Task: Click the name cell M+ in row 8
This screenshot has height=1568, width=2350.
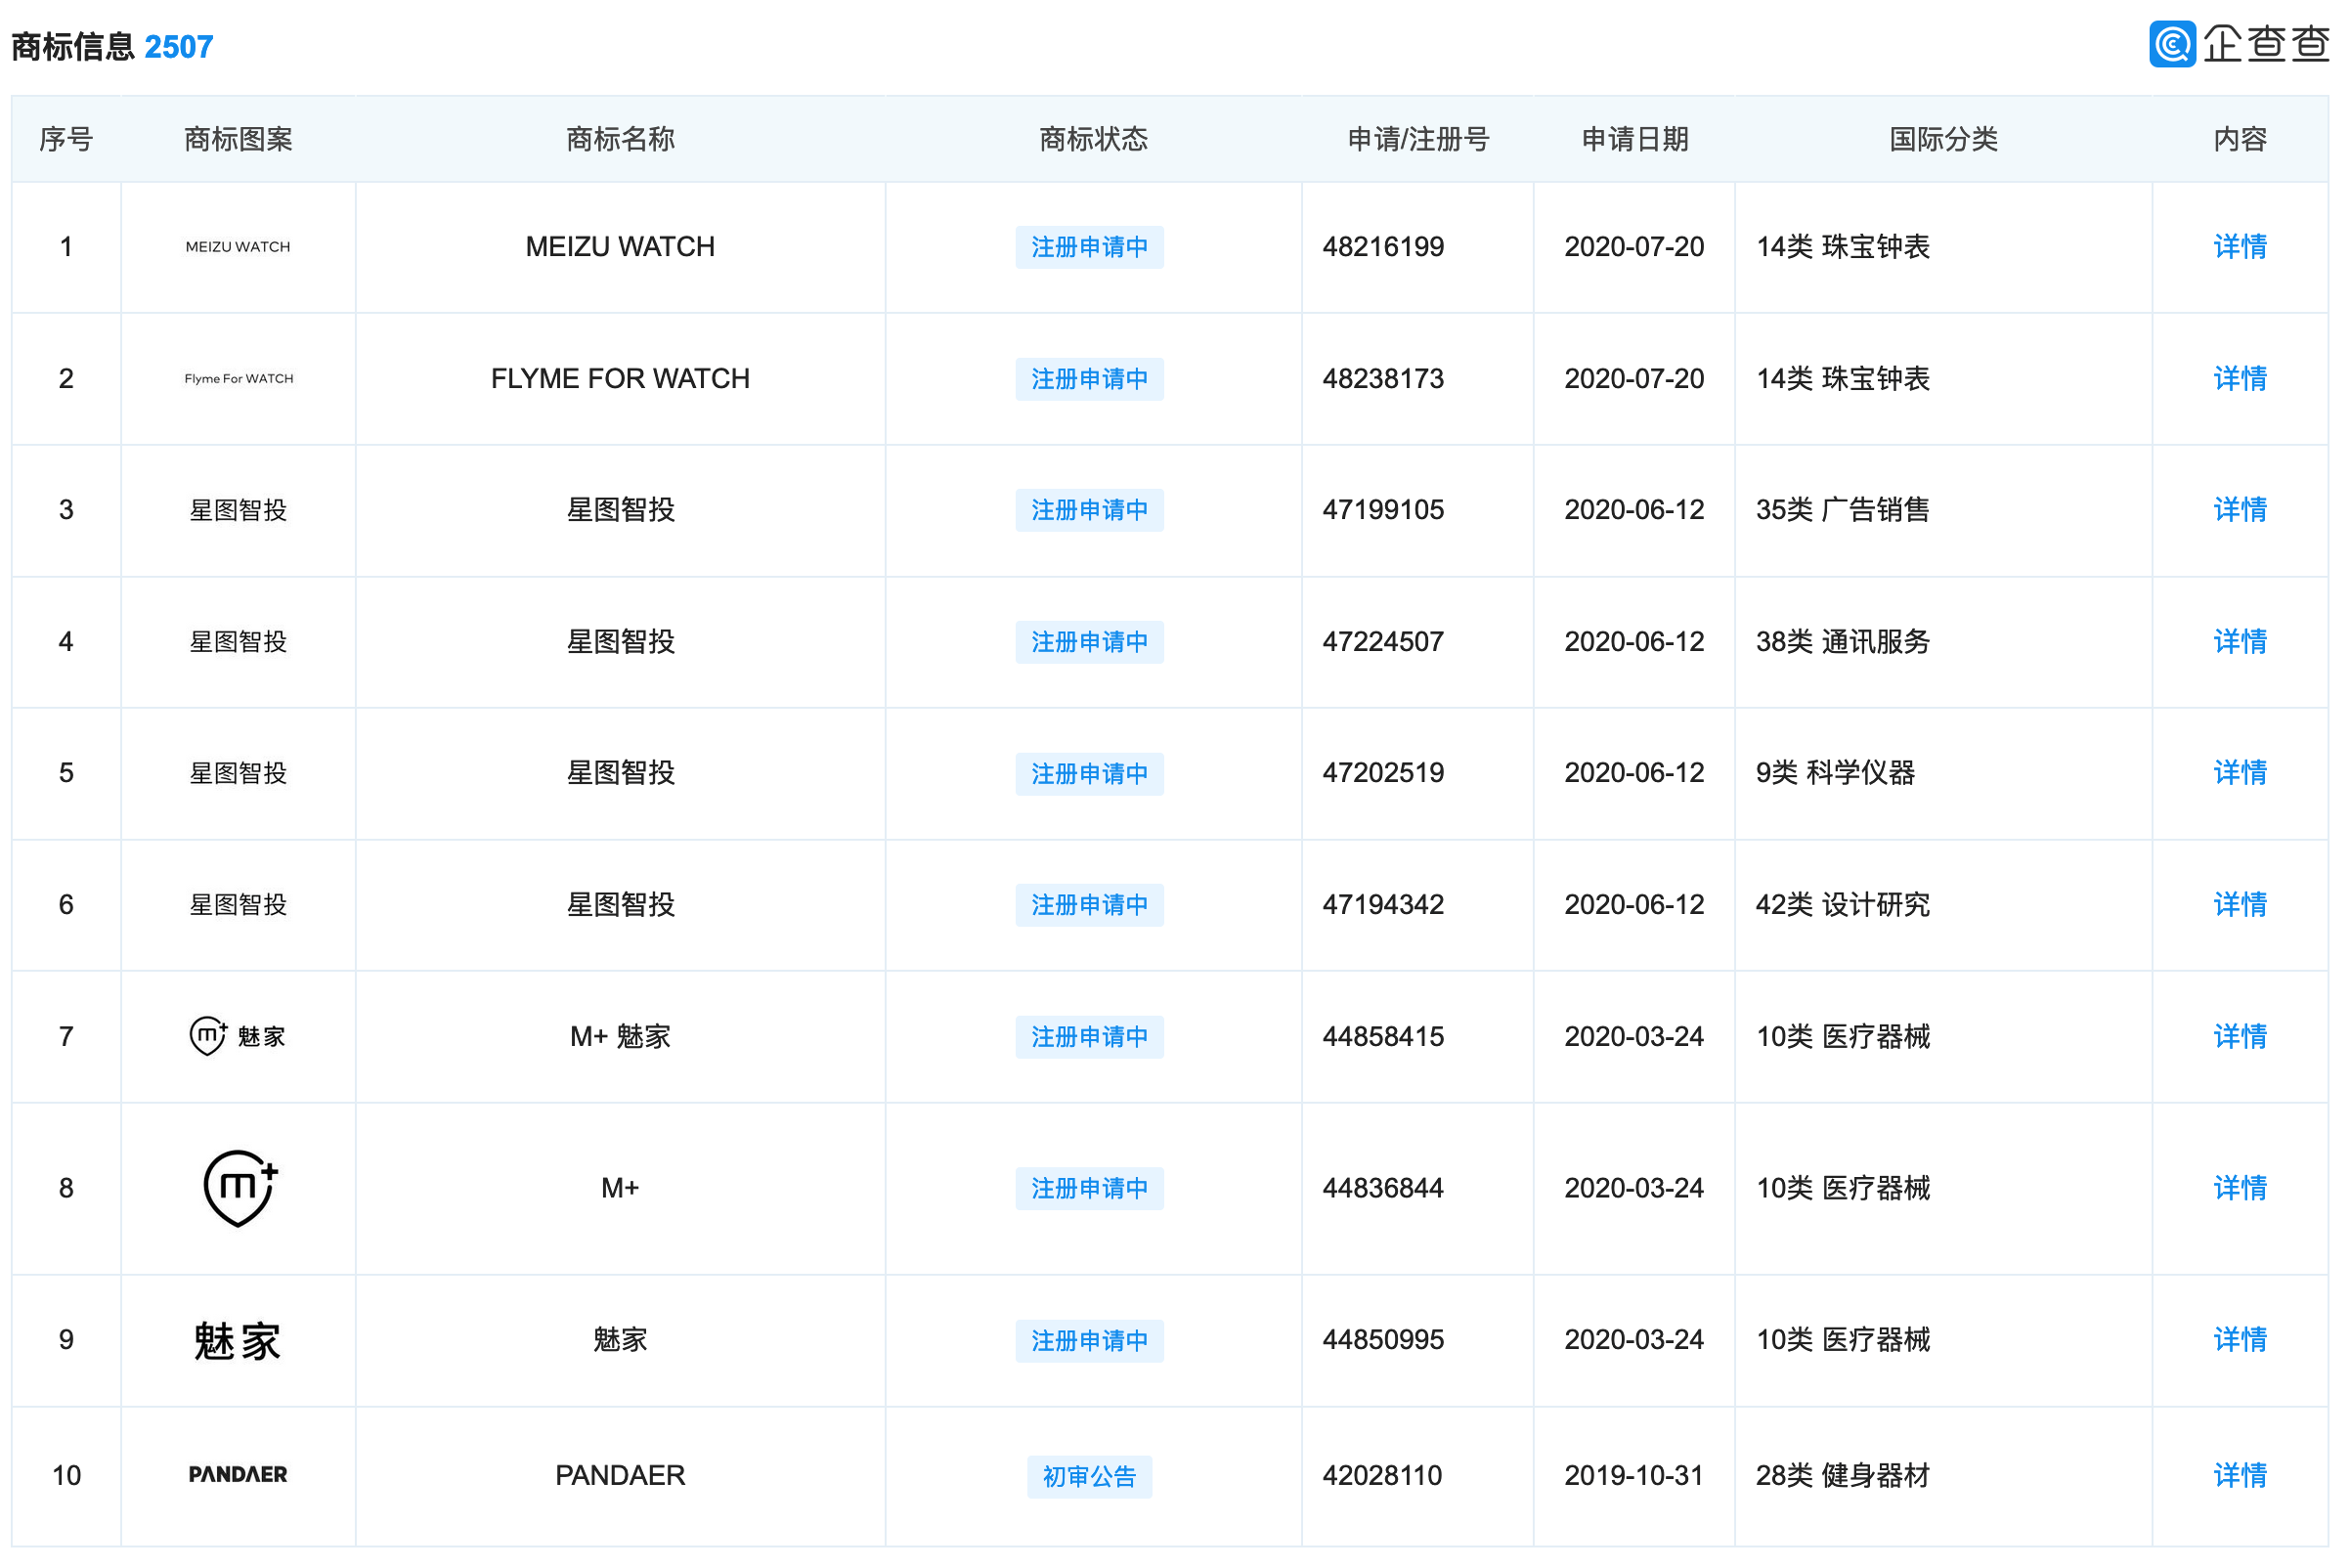Action: 620,1188
